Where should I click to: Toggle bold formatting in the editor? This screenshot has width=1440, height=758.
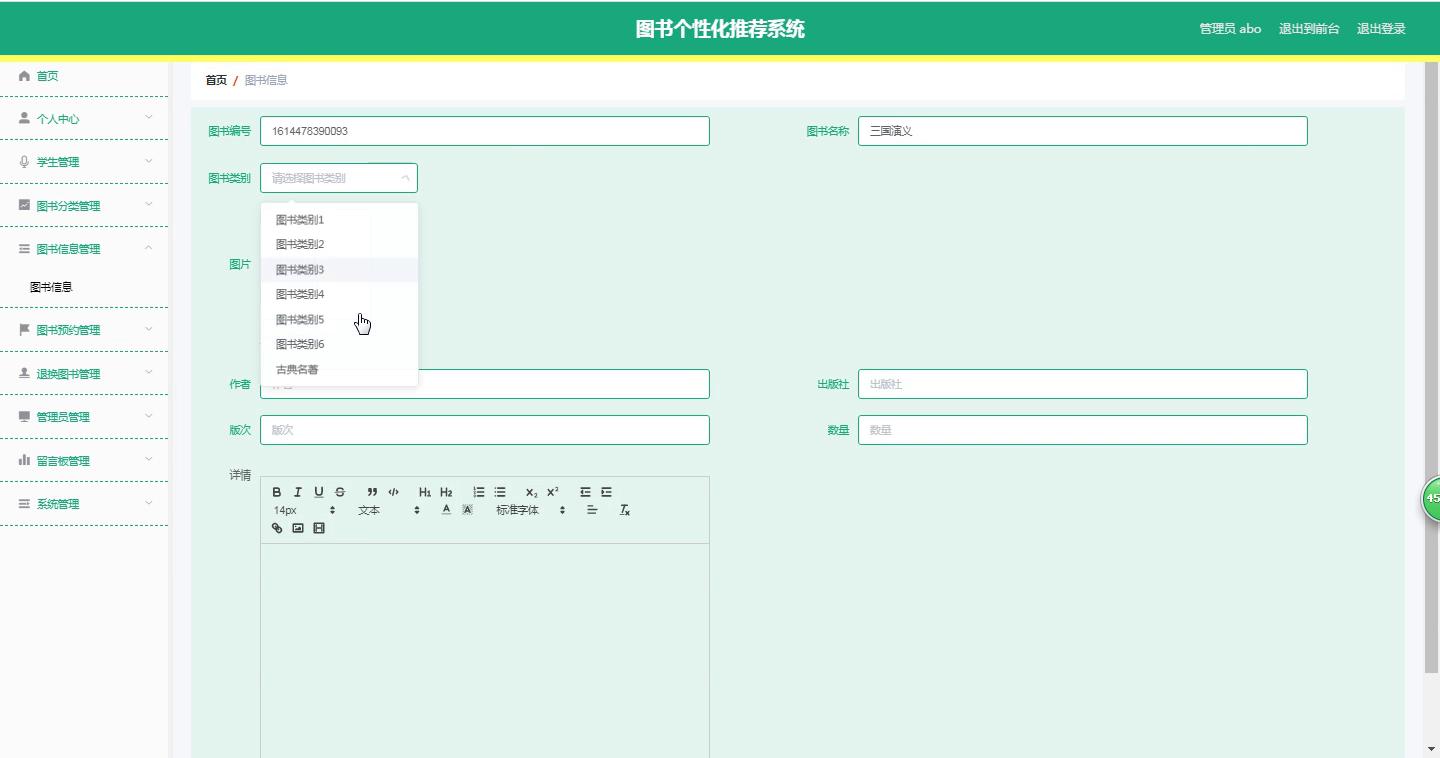tap(277, 492)
